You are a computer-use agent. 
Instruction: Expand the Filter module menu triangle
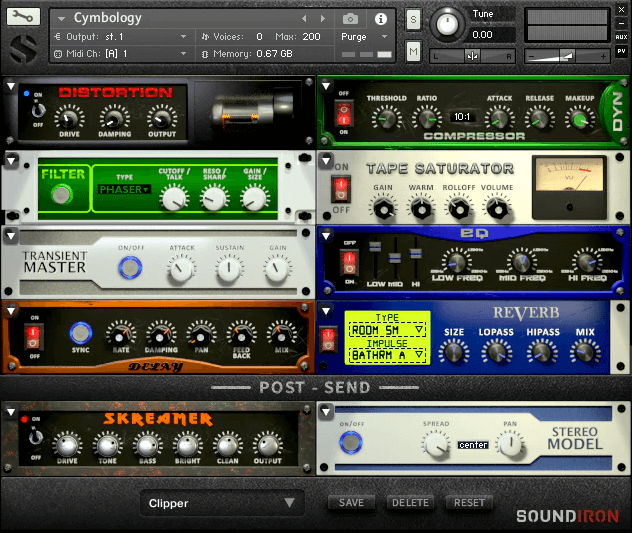[x=11, y=160]
